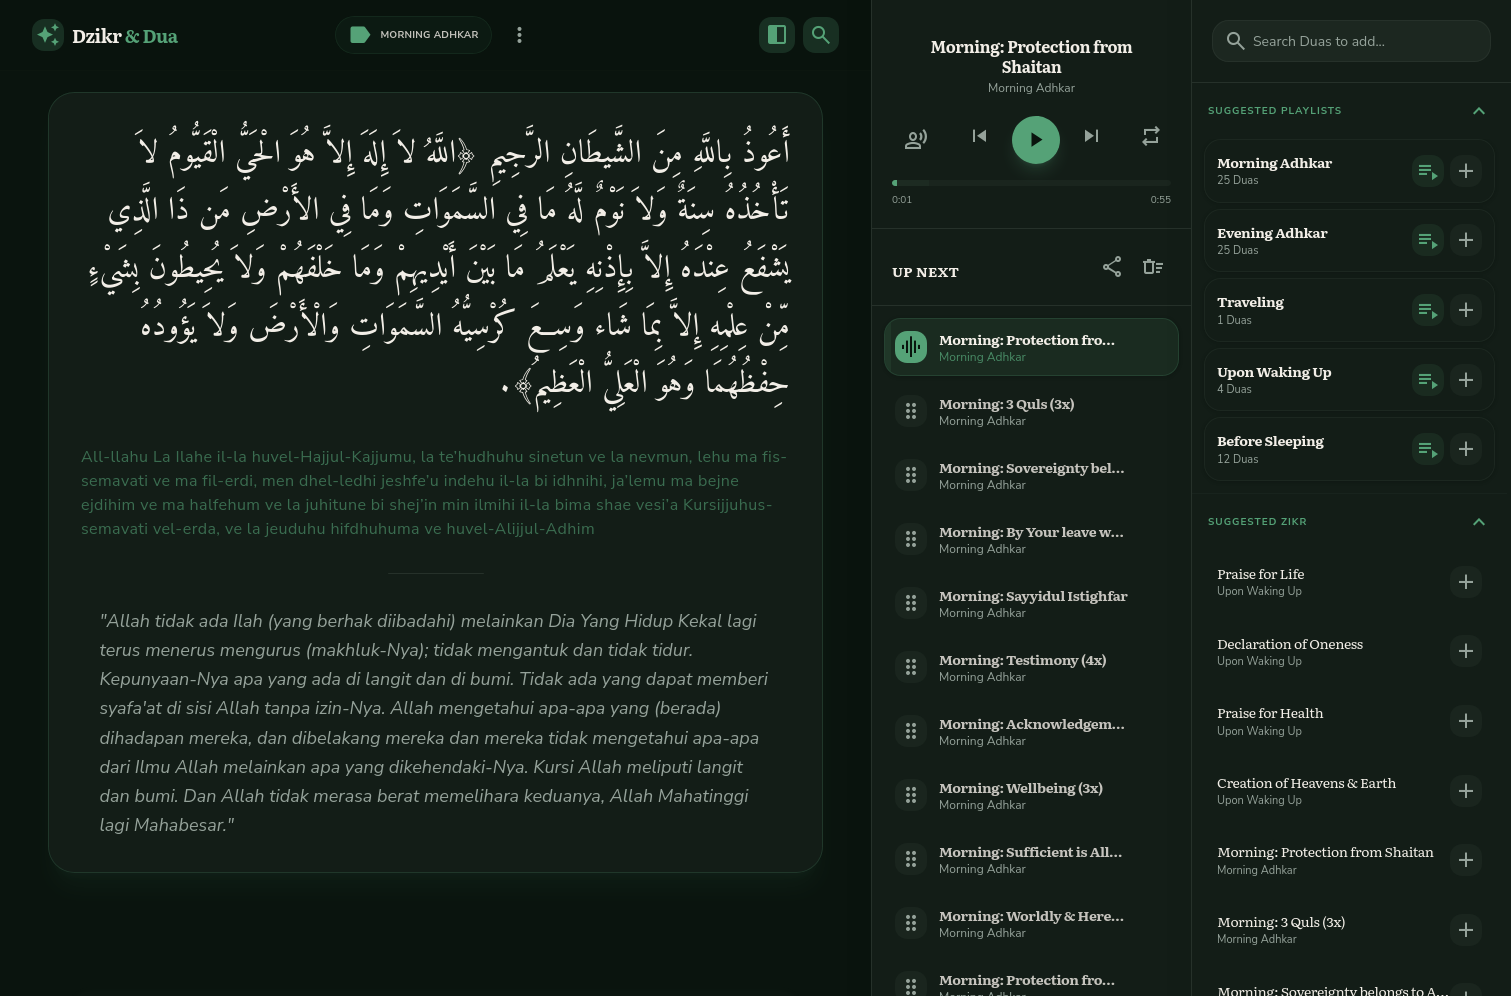Click drag handle of Morning: By Your leave
The image size is (1511, 996).
point(911,539)
